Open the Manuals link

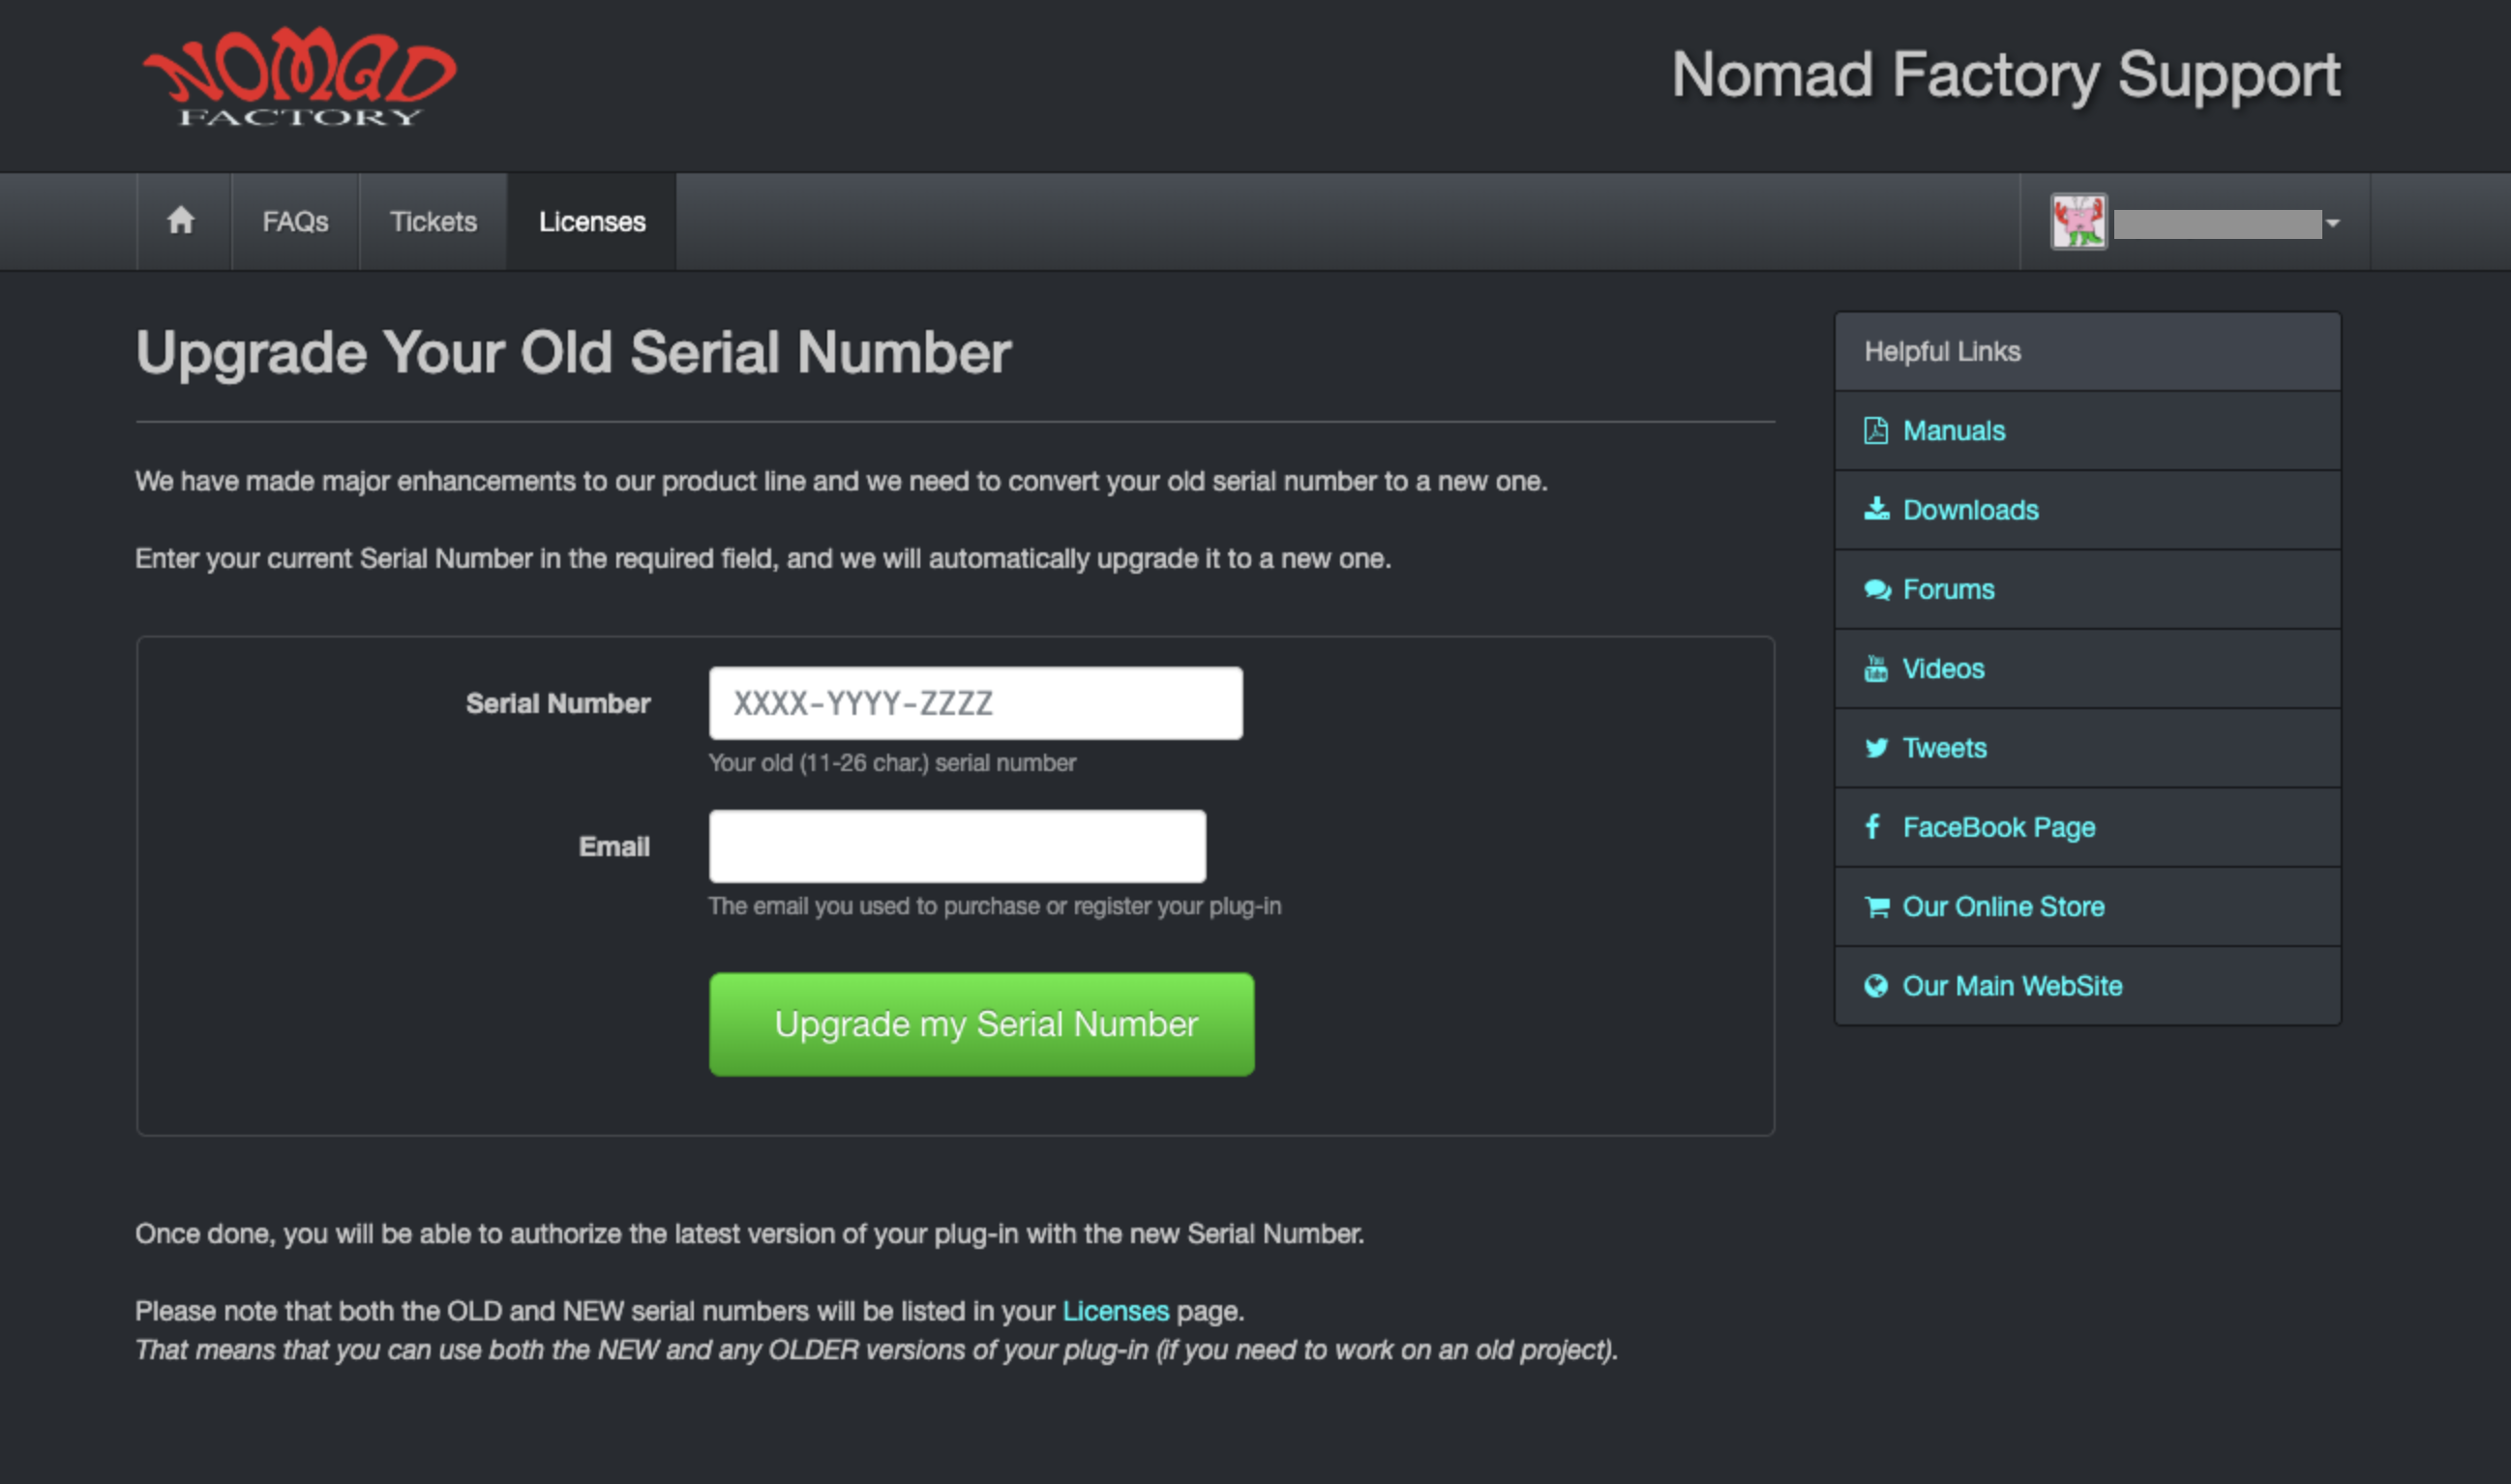pos(1954,431)
